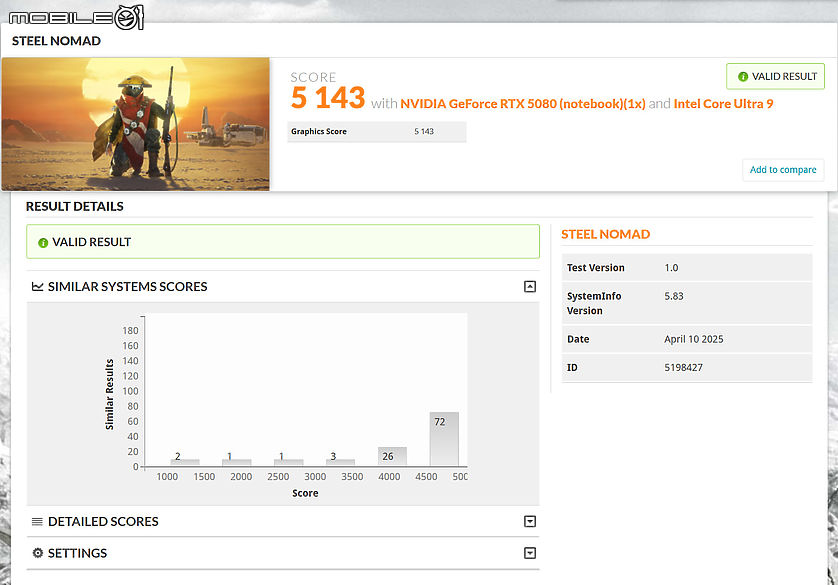Open the NVIDIA GeForce RTX 5080 (notebook) link

(x=523, y=104)
